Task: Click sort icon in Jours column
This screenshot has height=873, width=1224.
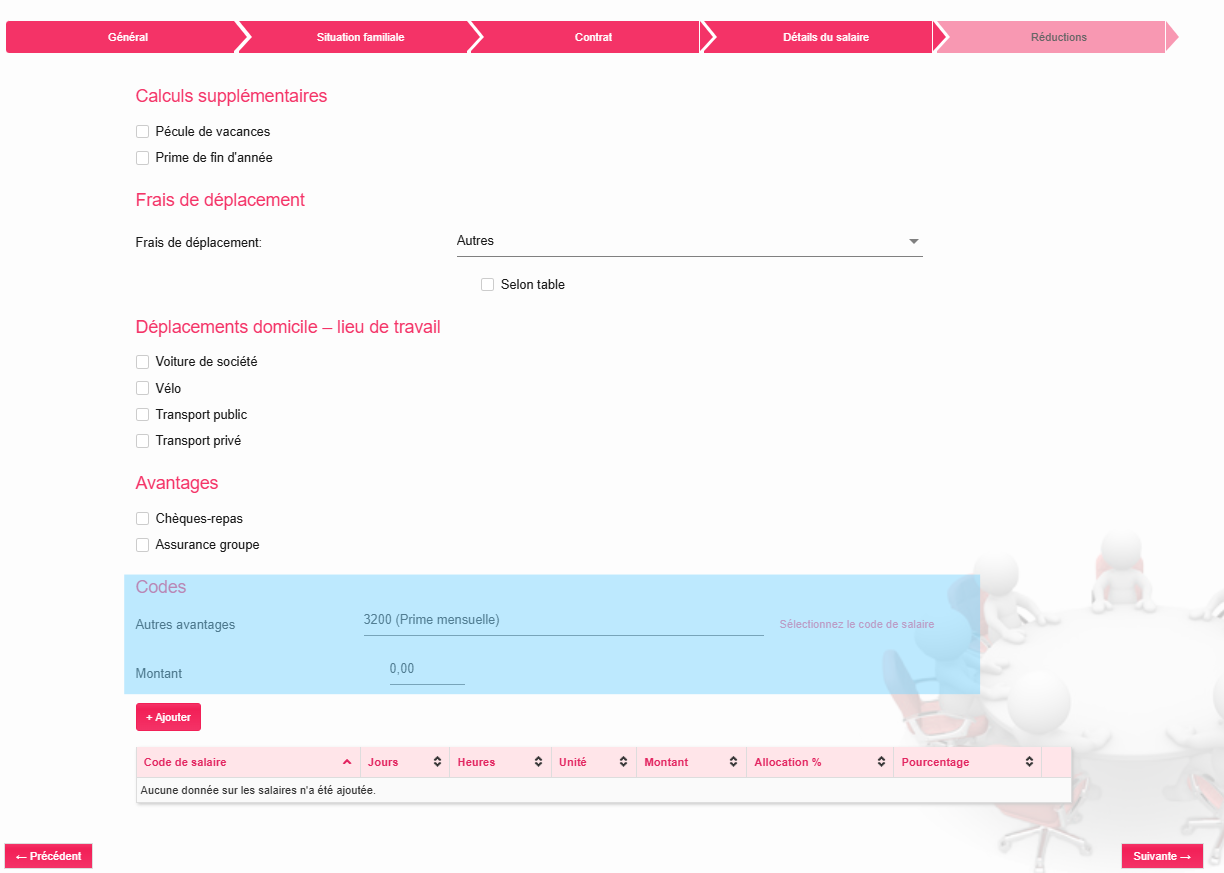Action: 437,762
